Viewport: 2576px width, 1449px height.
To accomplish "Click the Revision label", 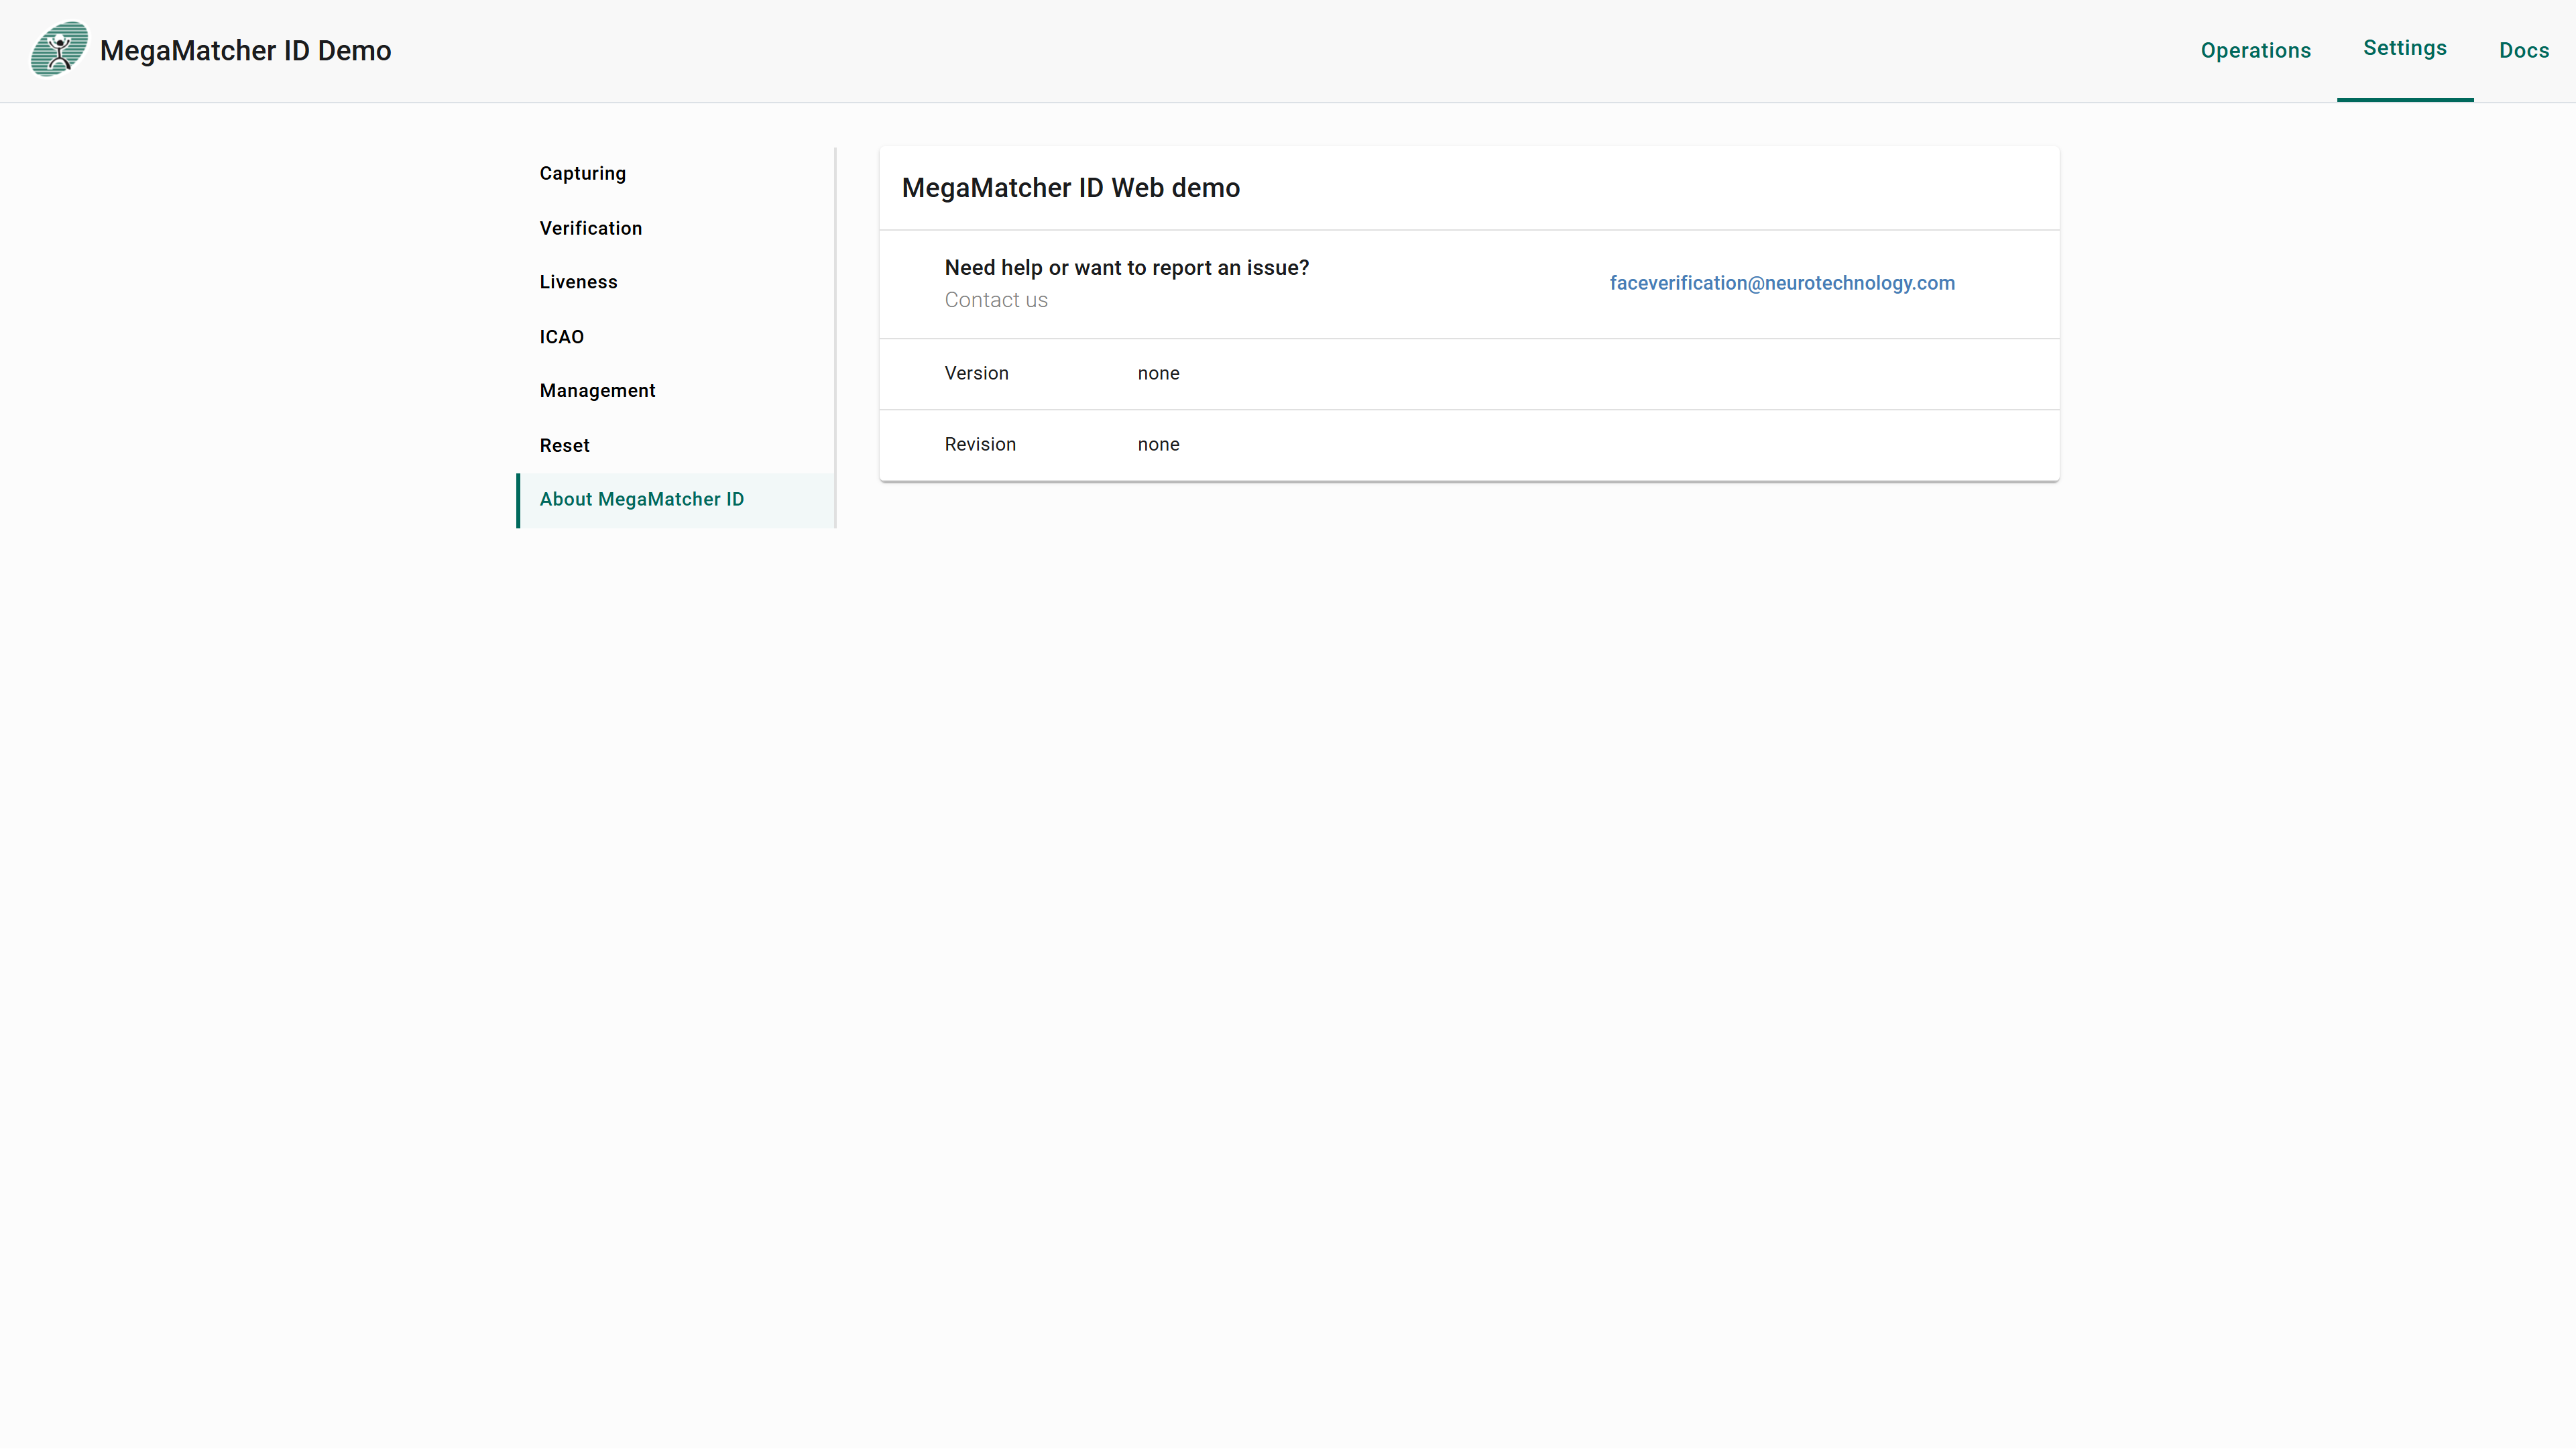I will point(979,445).
